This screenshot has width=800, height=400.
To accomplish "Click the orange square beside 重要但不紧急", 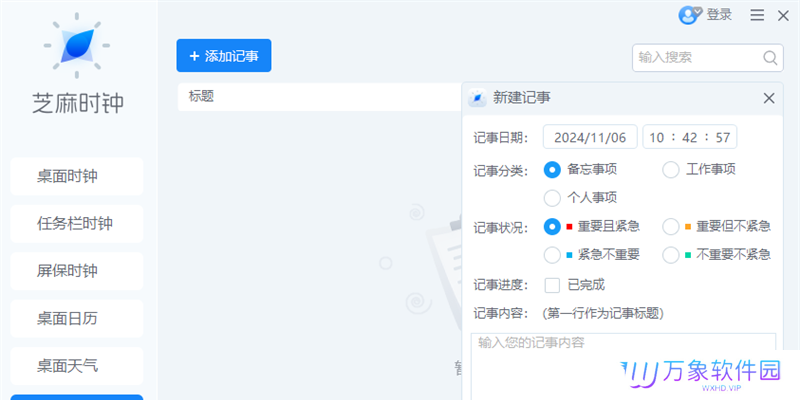I will (x=688, y=227).
